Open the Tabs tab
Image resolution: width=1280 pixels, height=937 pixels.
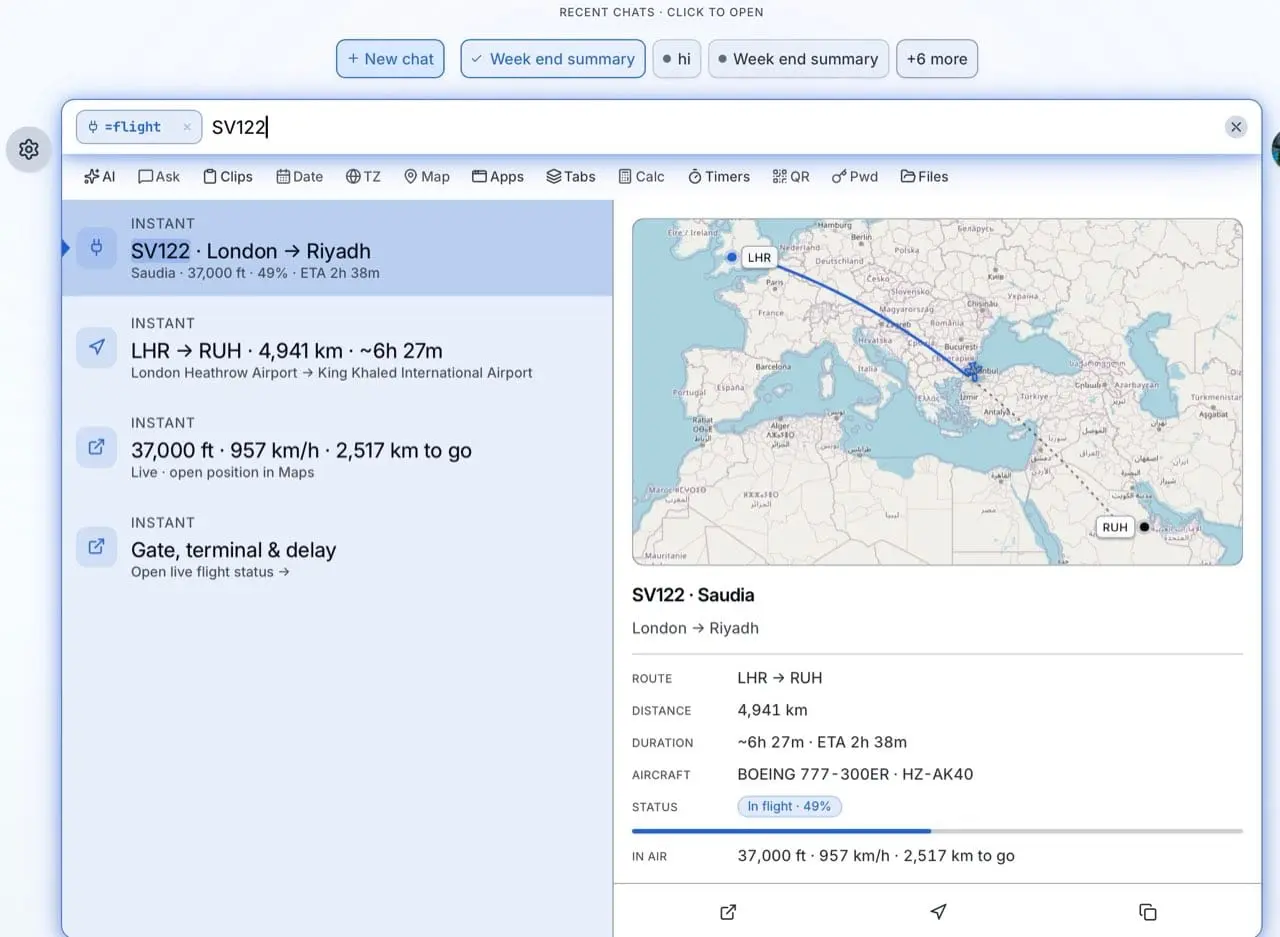click(571, 176)
